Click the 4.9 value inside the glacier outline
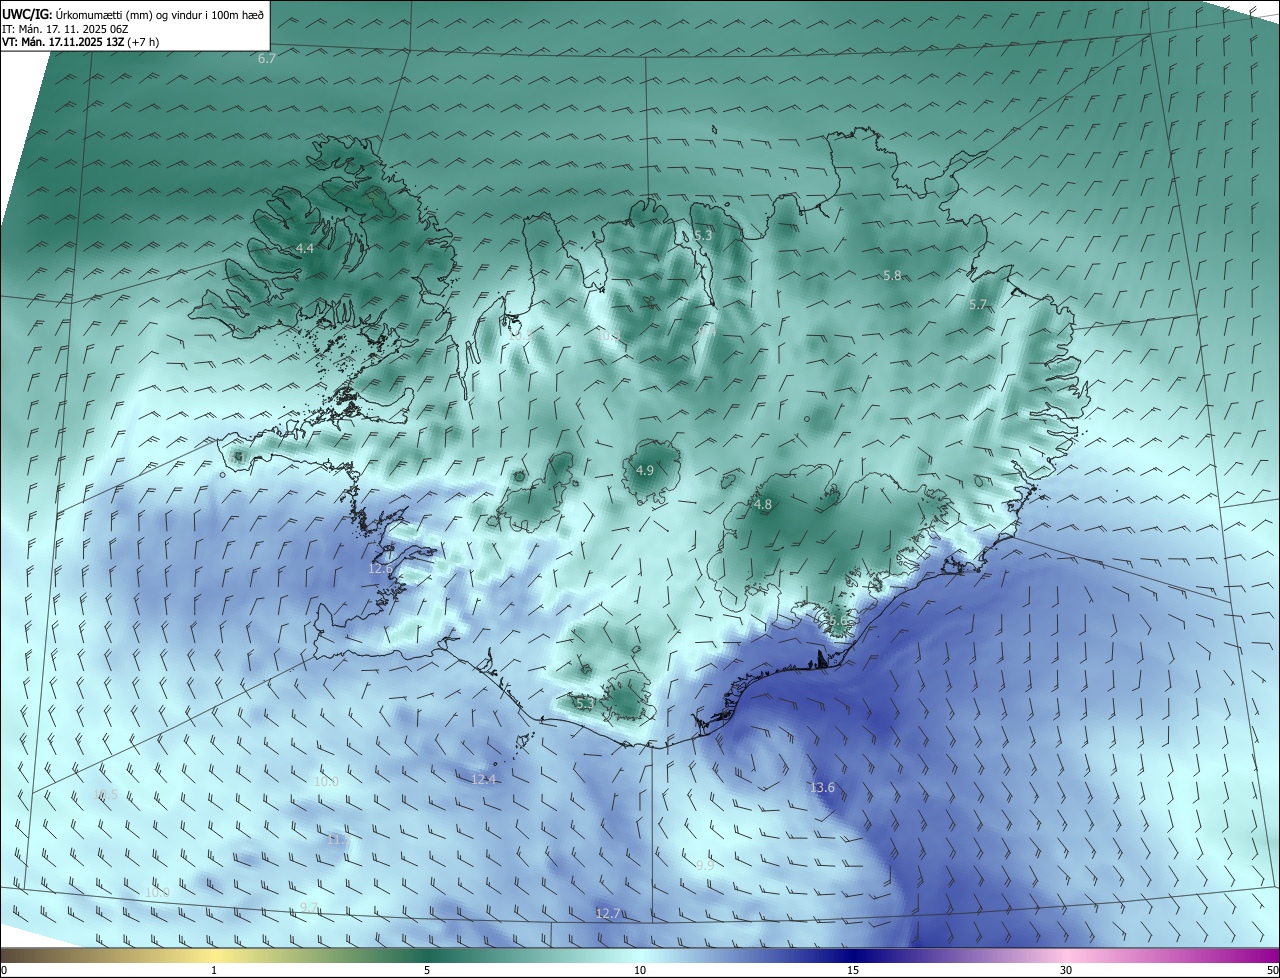 (645, 470)
